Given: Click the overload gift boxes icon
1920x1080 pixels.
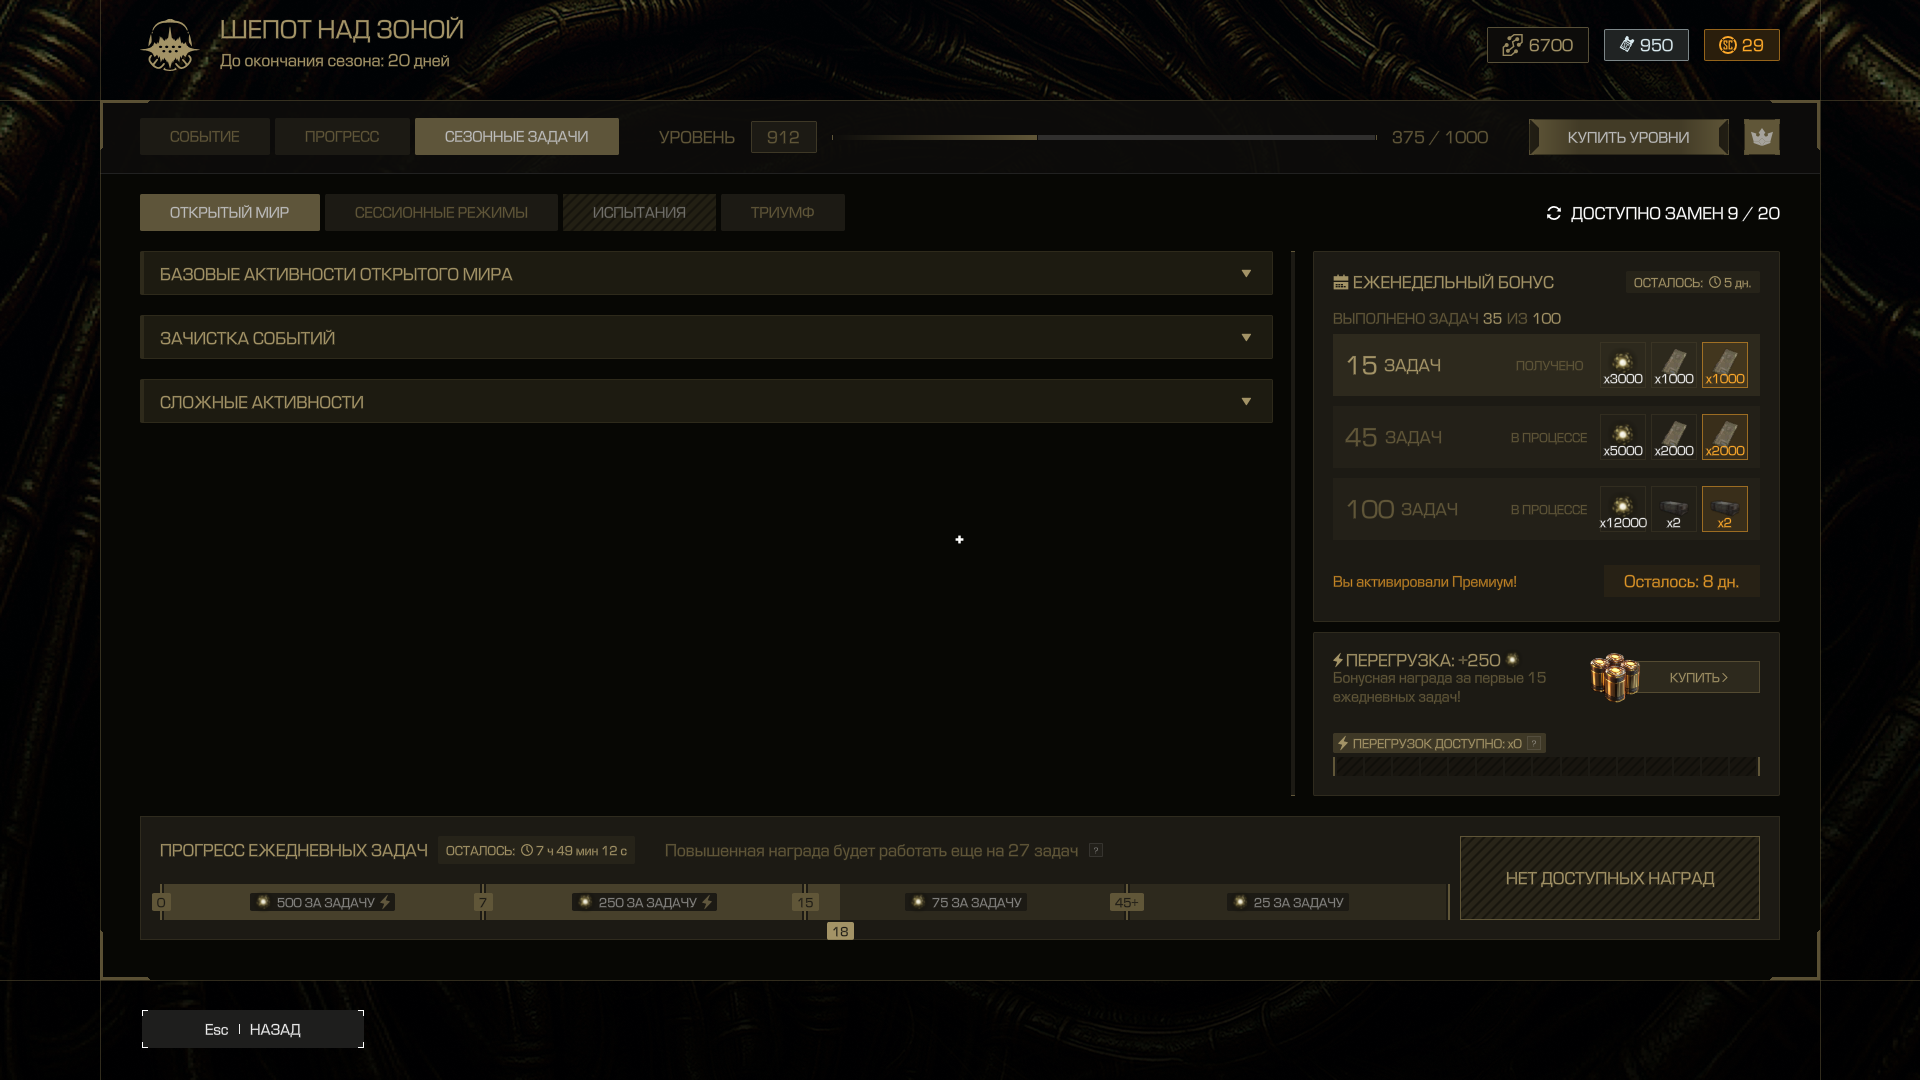Looking at the screenshot, I should click(x=1614, y=677).
